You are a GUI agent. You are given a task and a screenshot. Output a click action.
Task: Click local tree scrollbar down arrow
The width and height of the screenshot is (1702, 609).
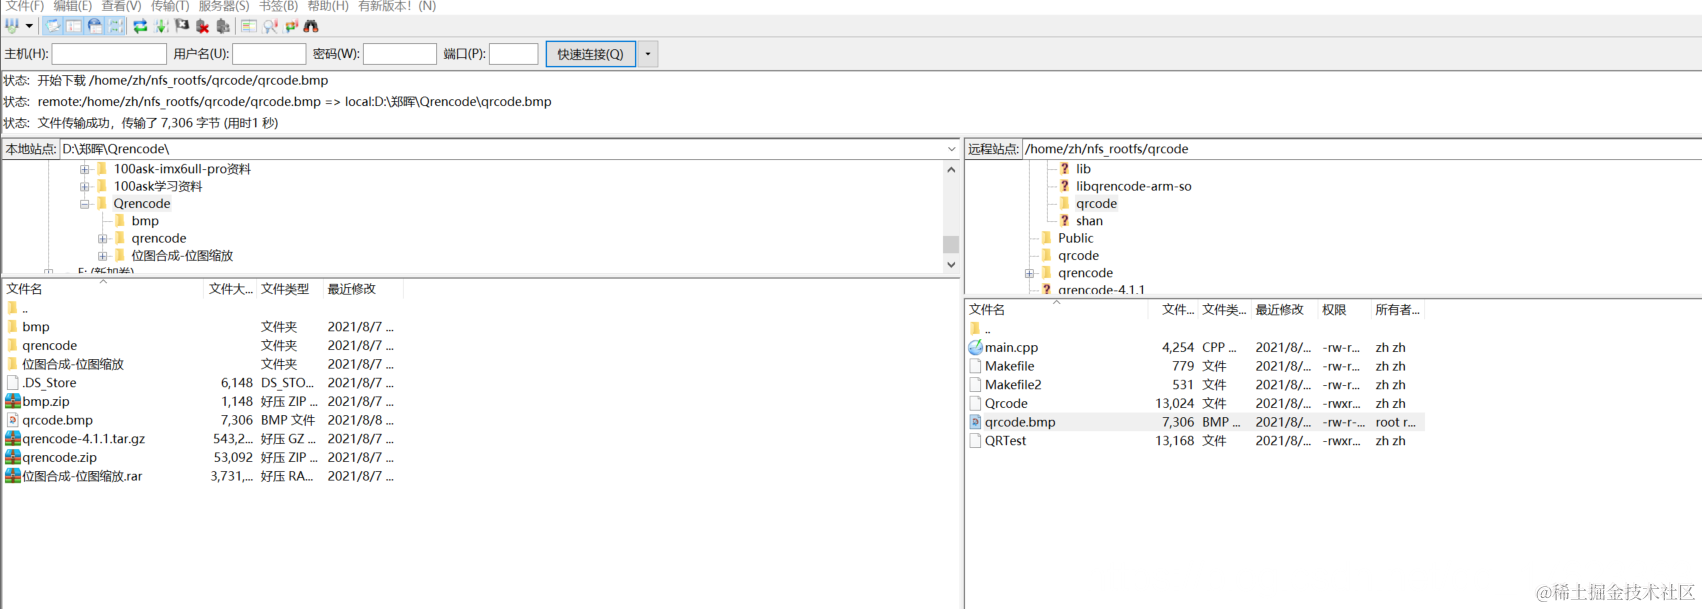click(951, 265)
